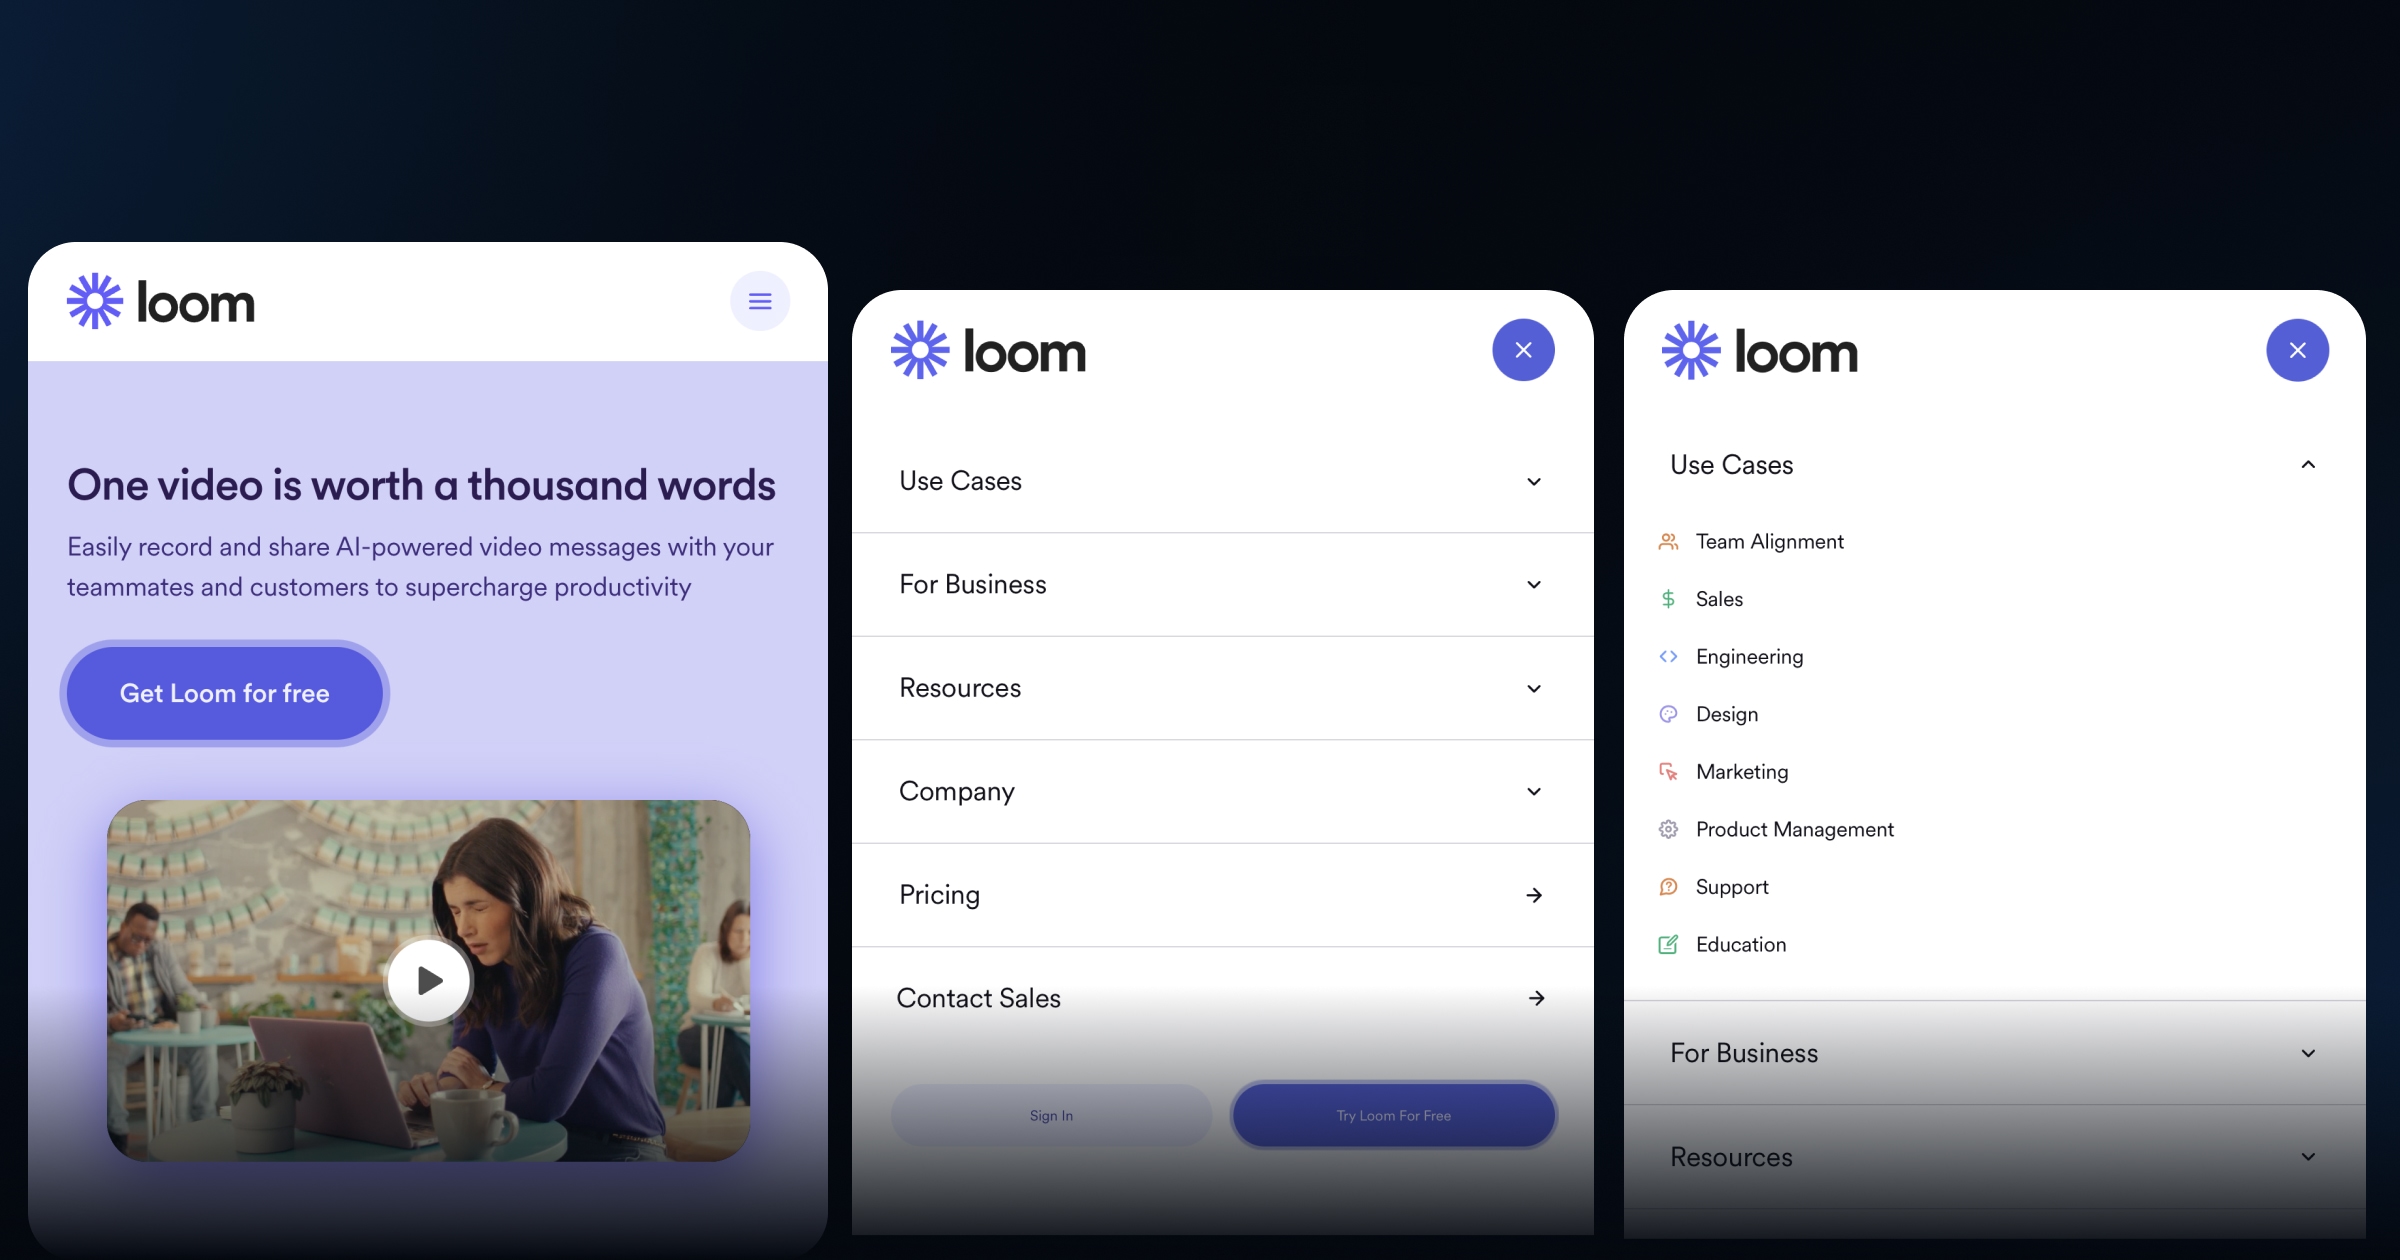
Task: Click the dollar icon next to Sales
Action: coord(1668,598)
